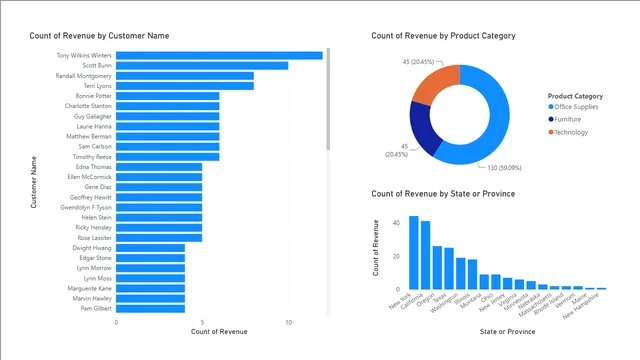Image resolution: width=640 pixels, height=360 pixels.
Task: Click the Lynn Morrow label
Action: point(94,268)
